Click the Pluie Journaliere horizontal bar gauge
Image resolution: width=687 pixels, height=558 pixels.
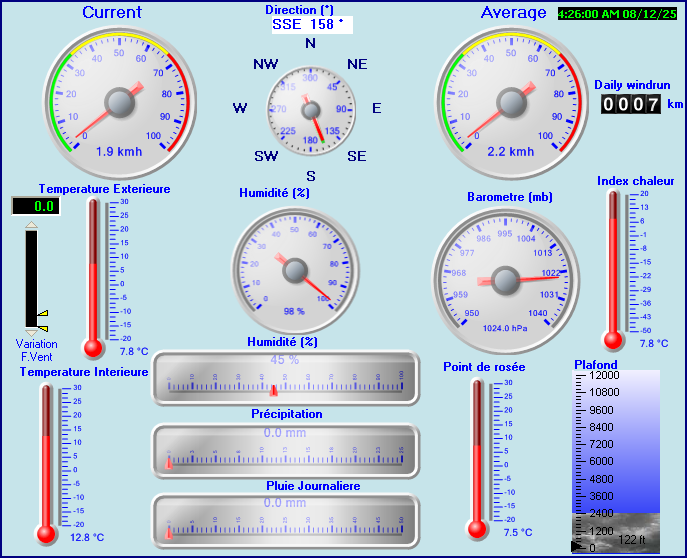pos(285,520)
